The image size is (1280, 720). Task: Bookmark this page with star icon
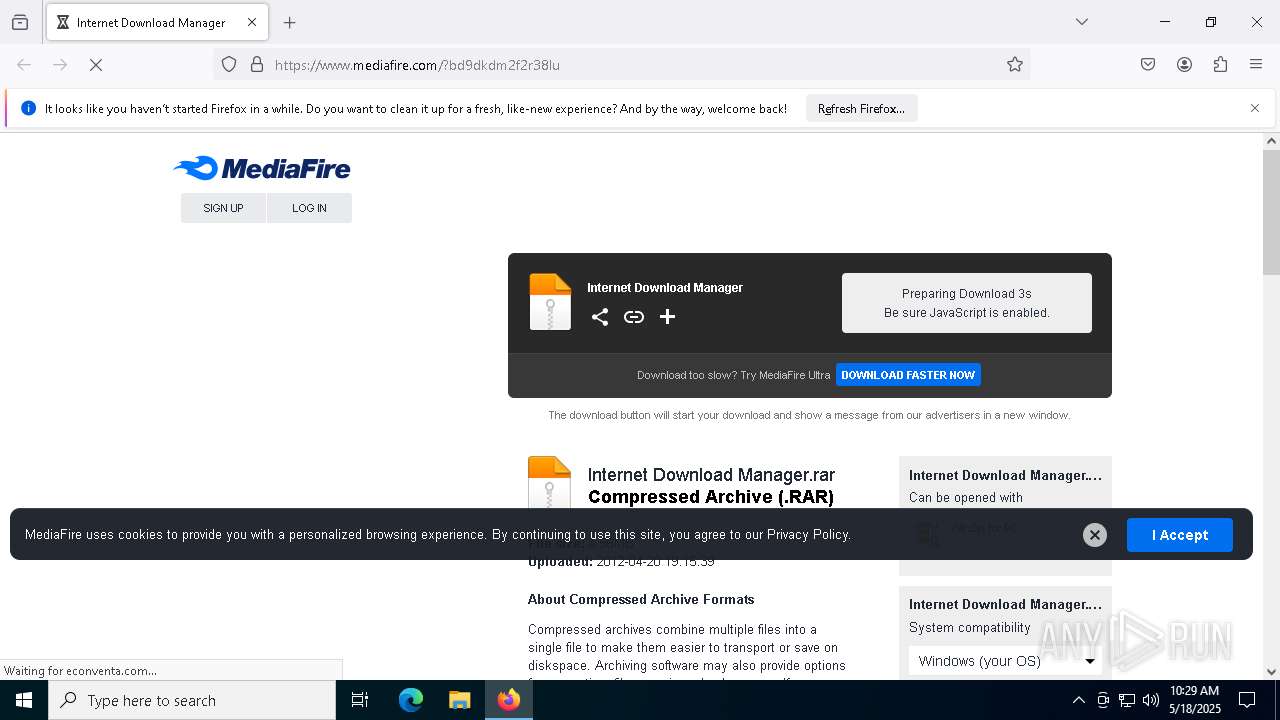(1015, 65)
